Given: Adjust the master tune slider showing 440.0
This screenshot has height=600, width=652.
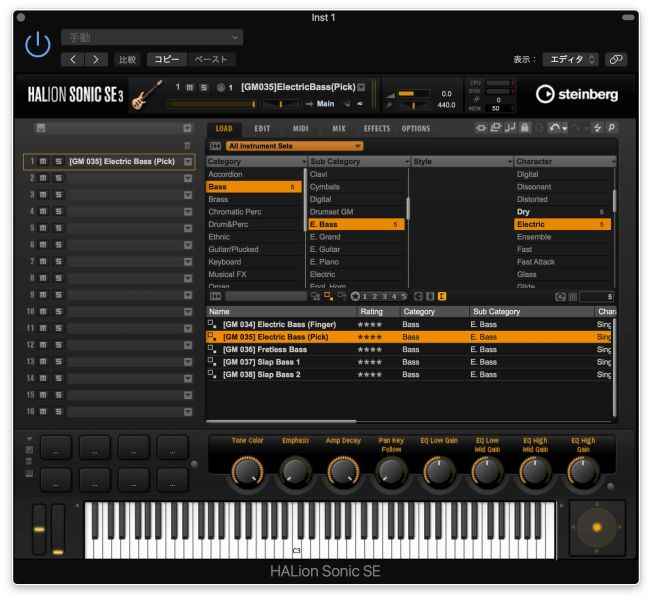Looking at the screenshot, I should pyautogui.click(x=413, y=106).
